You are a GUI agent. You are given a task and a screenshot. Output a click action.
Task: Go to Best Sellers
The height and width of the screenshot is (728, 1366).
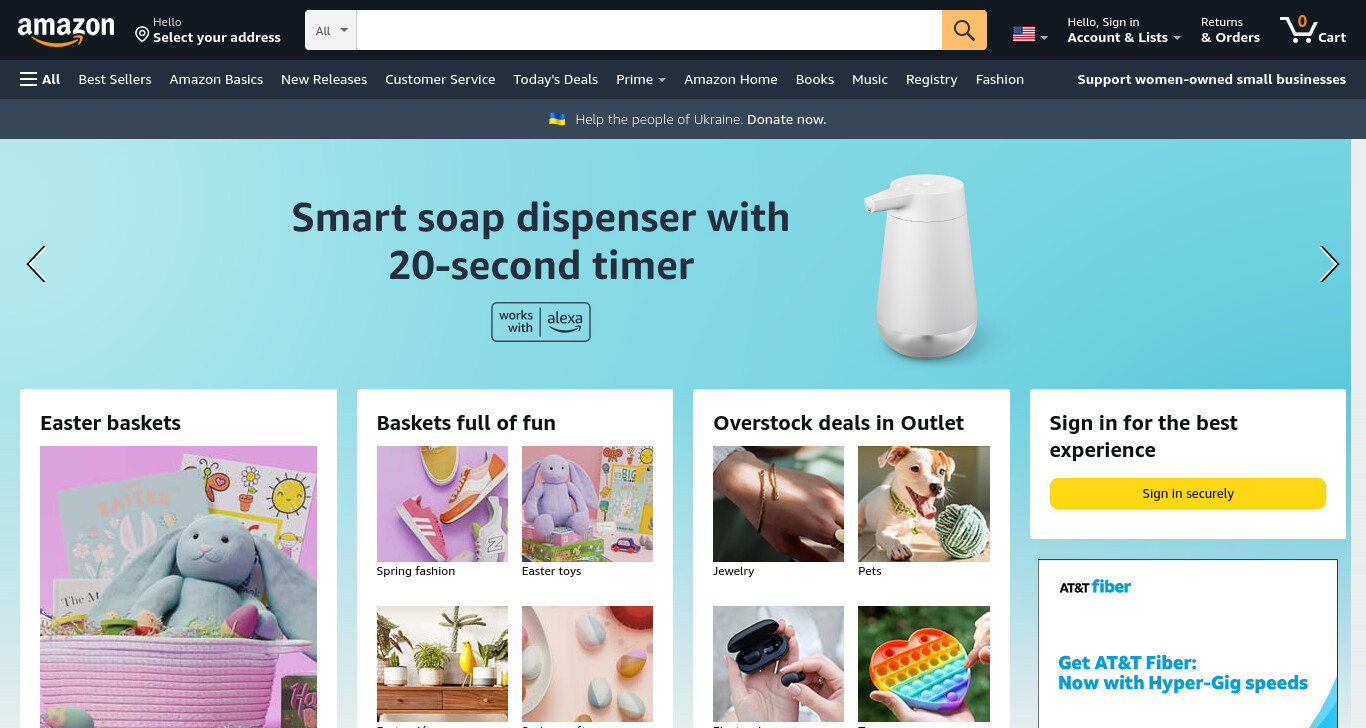point(115,79)
